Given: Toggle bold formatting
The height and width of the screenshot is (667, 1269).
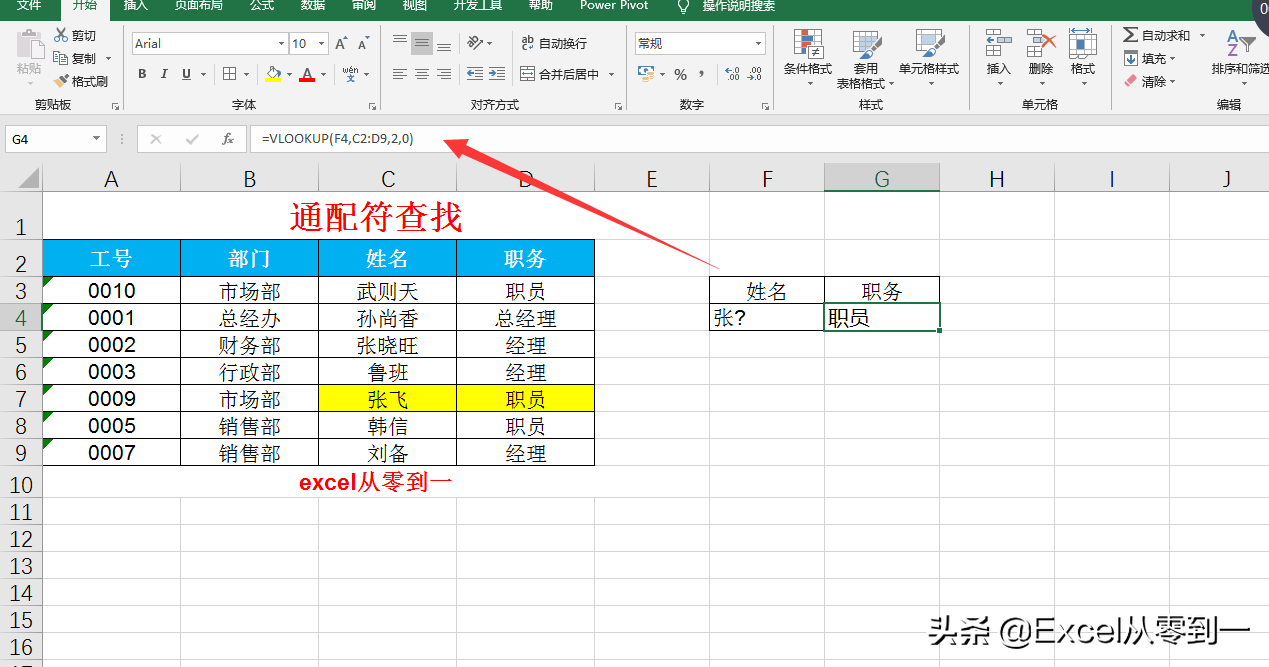Looking at the screenshot, I should [142, 74].
